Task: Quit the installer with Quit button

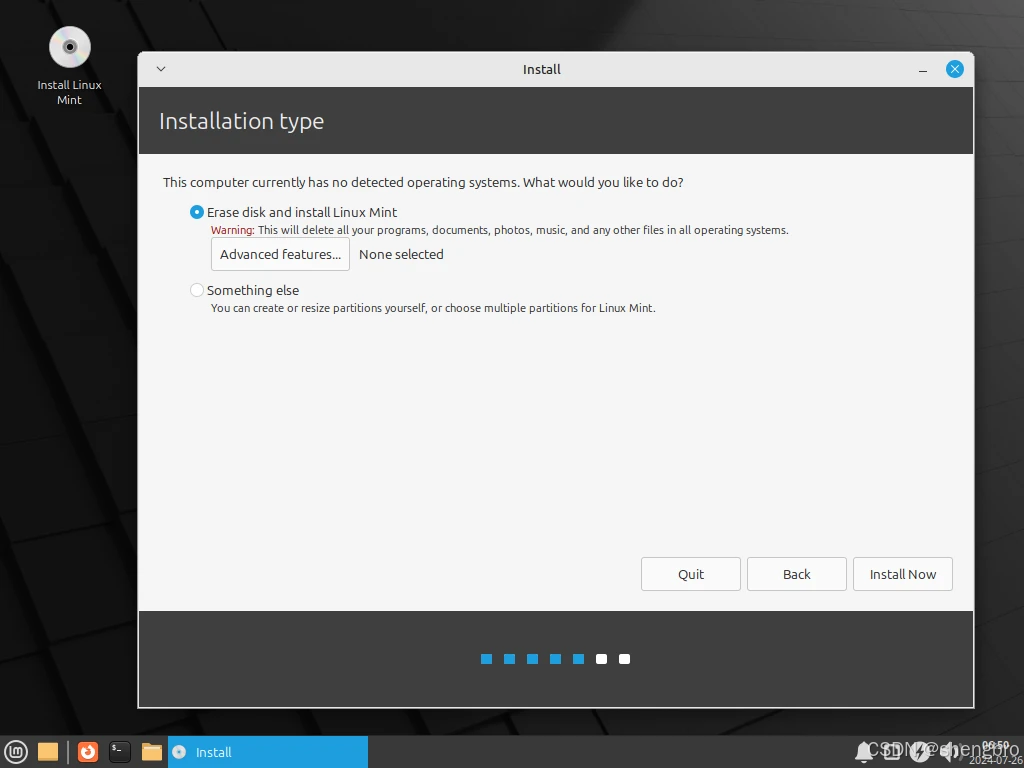Action: point(690,574)
